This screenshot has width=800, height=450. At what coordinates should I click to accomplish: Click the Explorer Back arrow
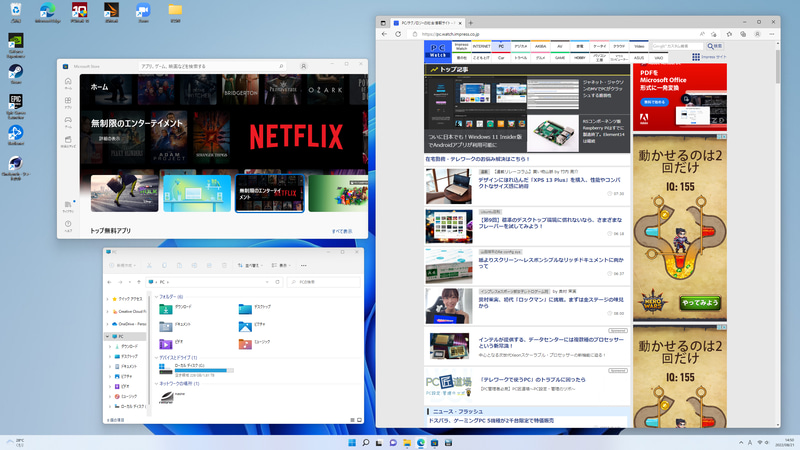coord(110,282)
